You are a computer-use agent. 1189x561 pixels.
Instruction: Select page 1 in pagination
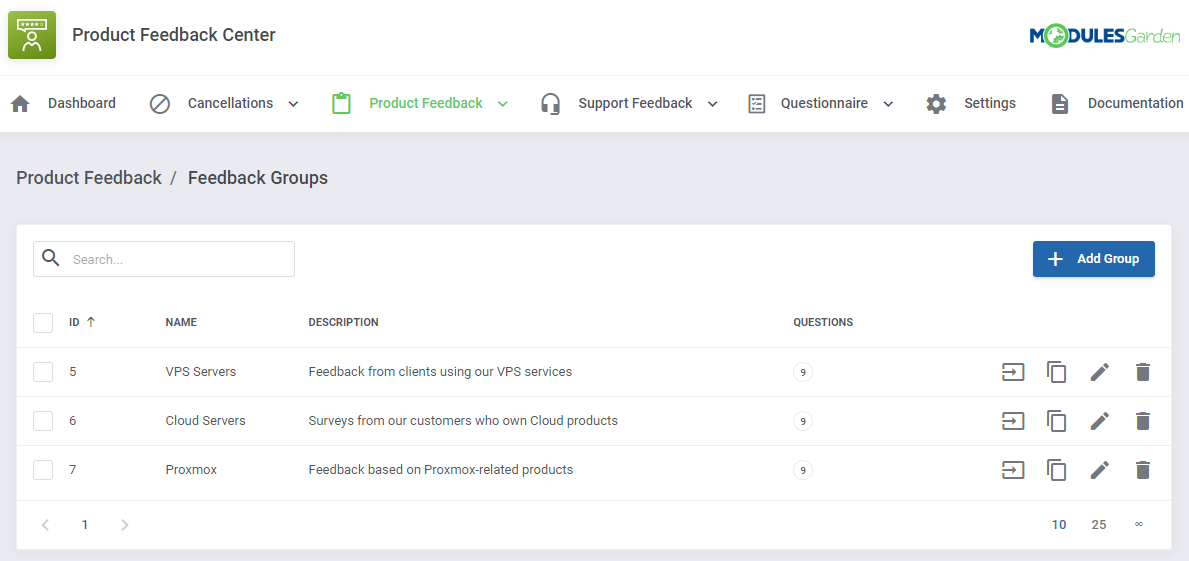coord(85,525)
